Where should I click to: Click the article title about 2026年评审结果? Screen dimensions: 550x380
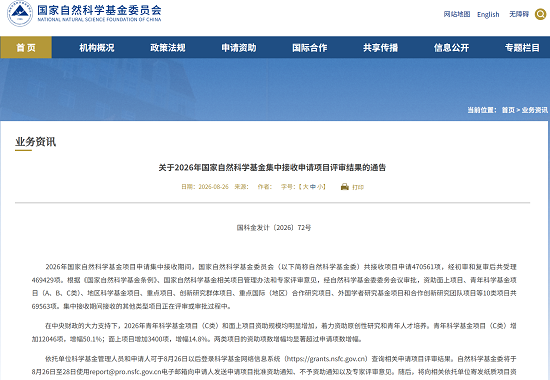pos(272,168)
